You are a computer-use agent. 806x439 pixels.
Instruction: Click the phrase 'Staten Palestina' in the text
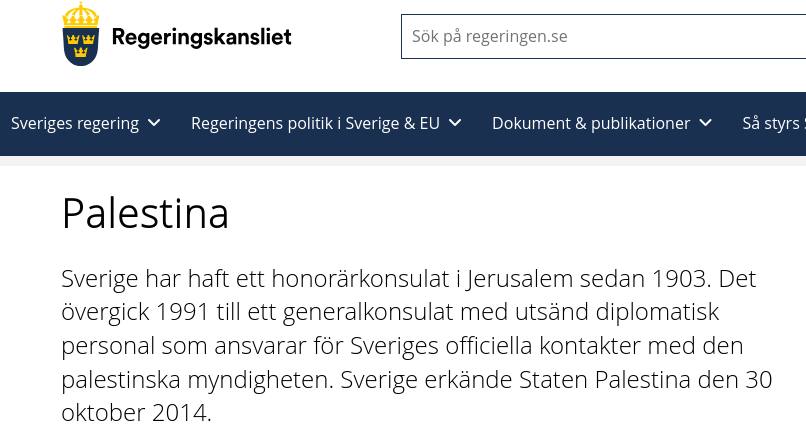point(604,380)
